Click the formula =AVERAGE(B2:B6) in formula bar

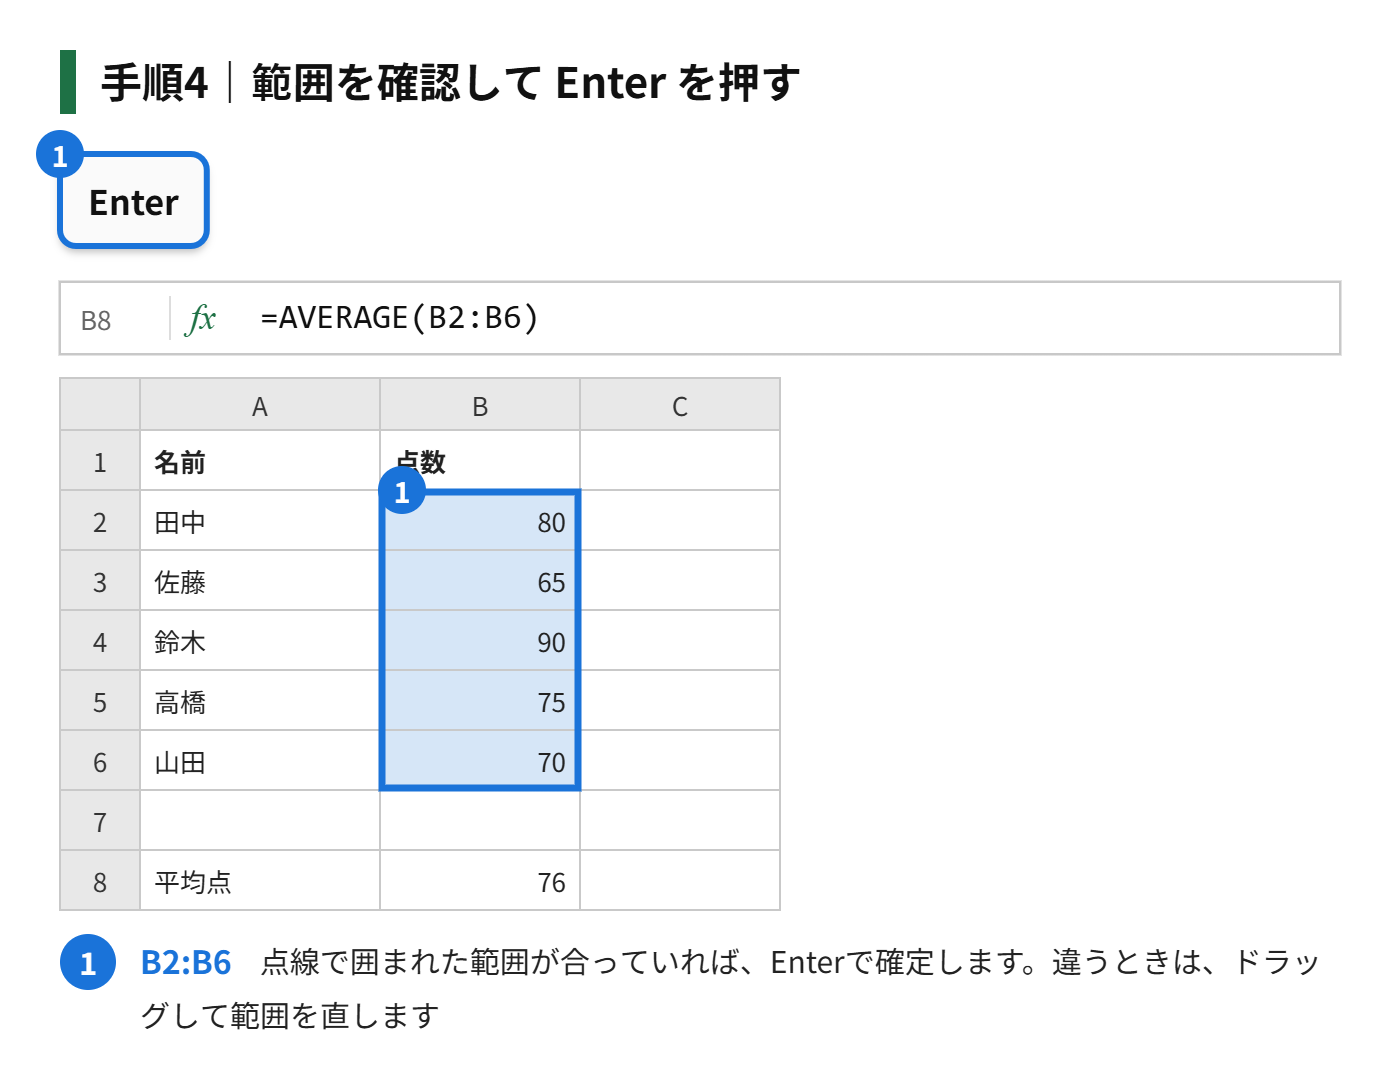pyautogui.click(x=399, y=318)
